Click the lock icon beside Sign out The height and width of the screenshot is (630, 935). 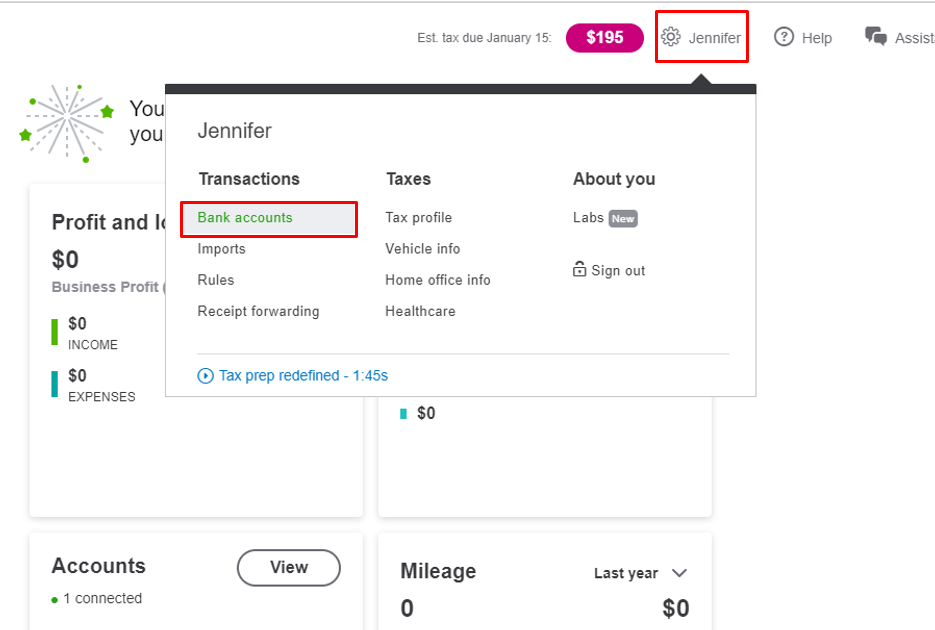tap(579, 269)
